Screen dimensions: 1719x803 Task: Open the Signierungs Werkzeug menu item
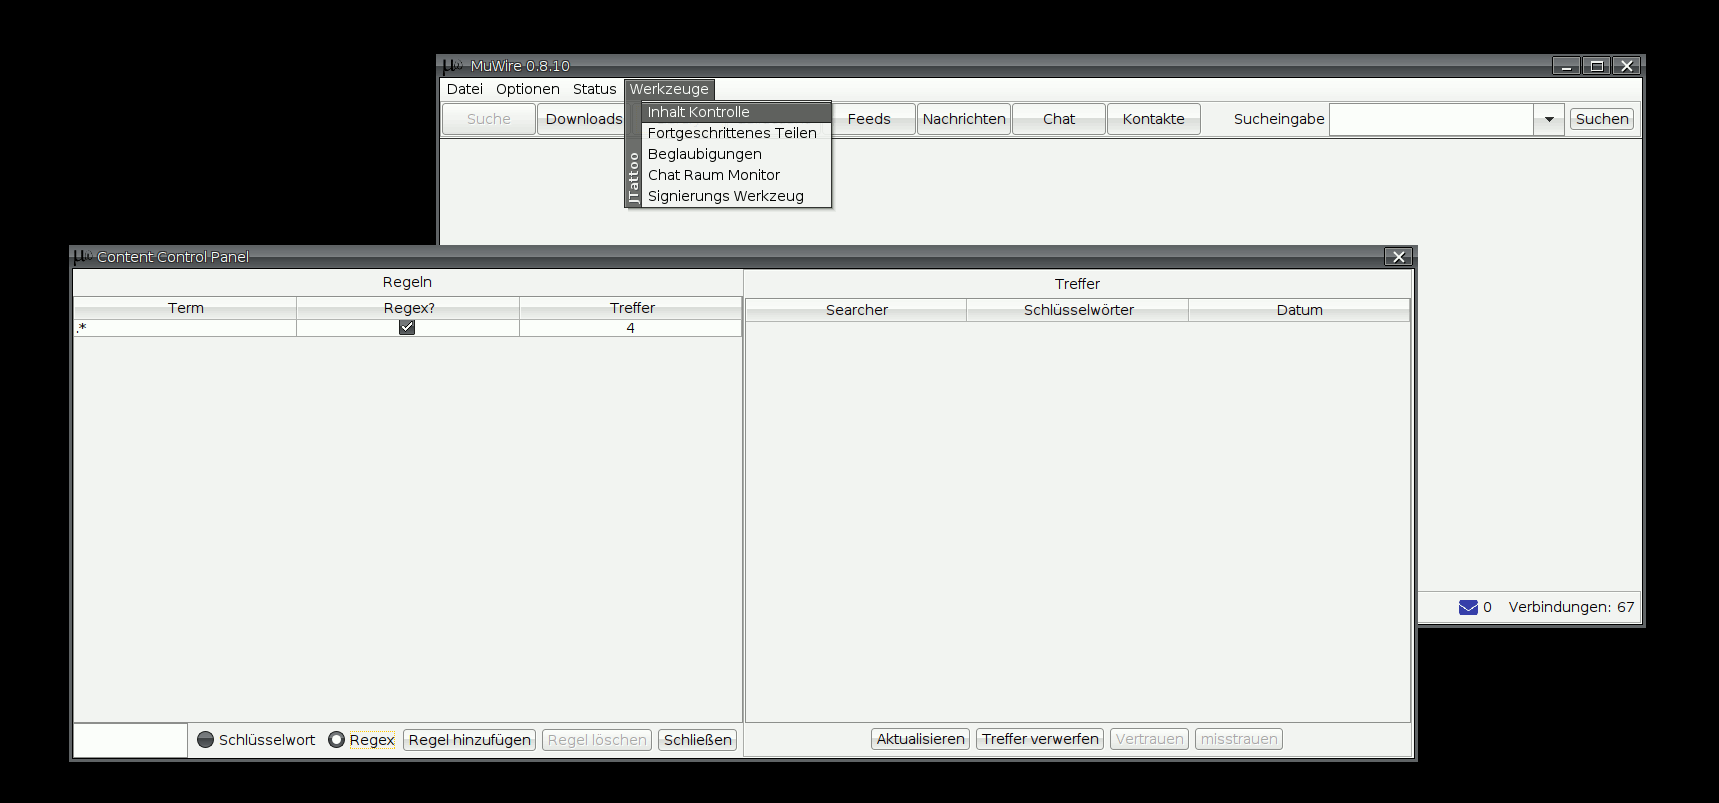click(726, 196)
